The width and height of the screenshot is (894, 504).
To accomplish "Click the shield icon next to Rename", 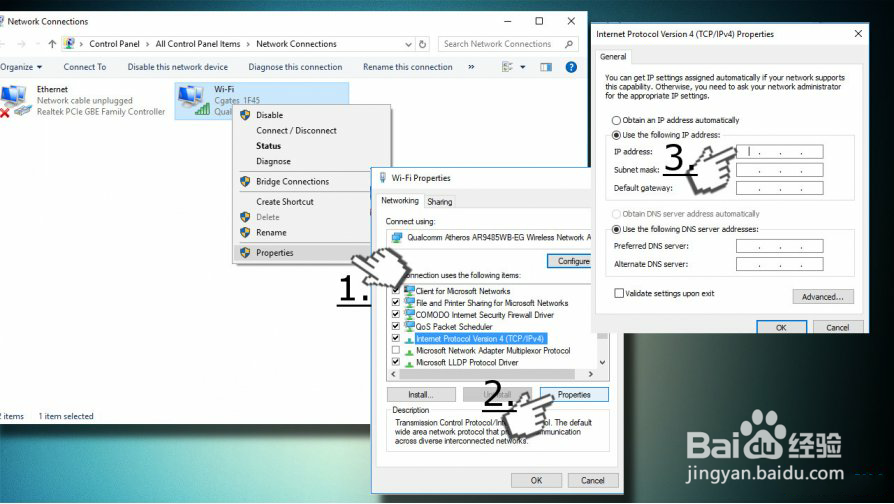I will click(x=245, y=233).
